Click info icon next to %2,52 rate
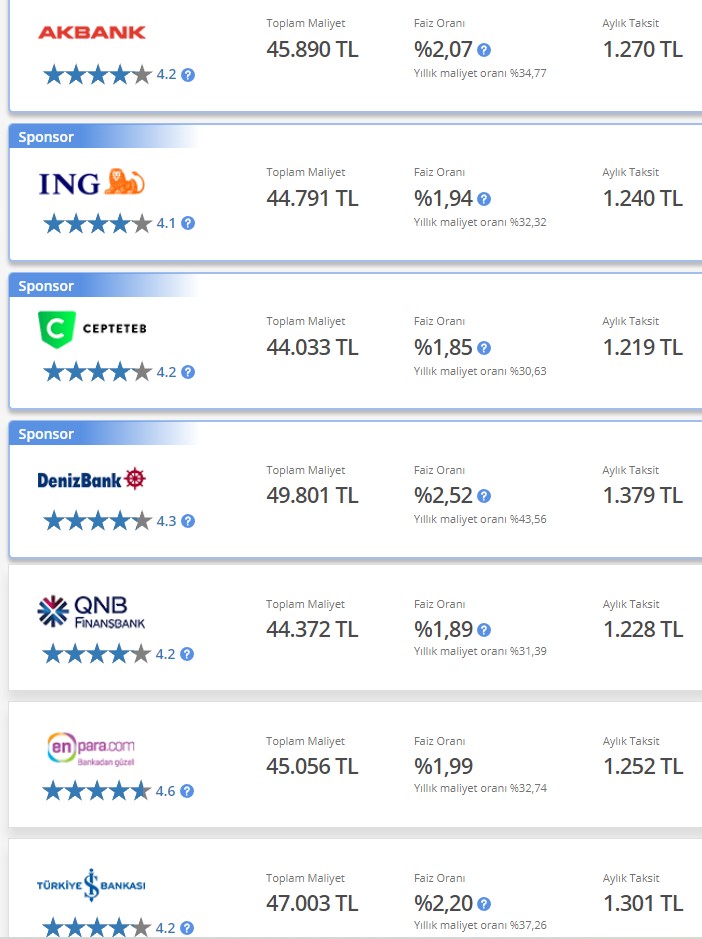This screenshot has height=939, width=702. 484,496
